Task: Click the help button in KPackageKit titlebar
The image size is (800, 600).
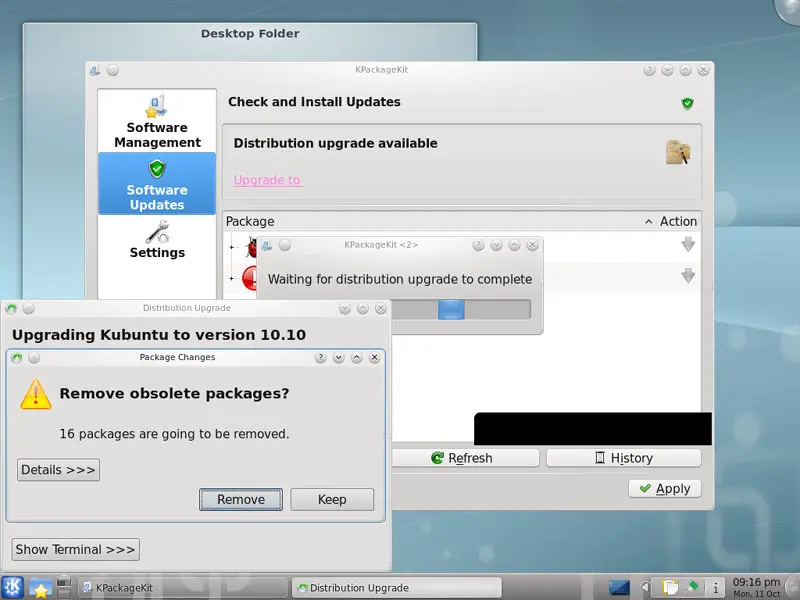Action: tap(649, 70)
